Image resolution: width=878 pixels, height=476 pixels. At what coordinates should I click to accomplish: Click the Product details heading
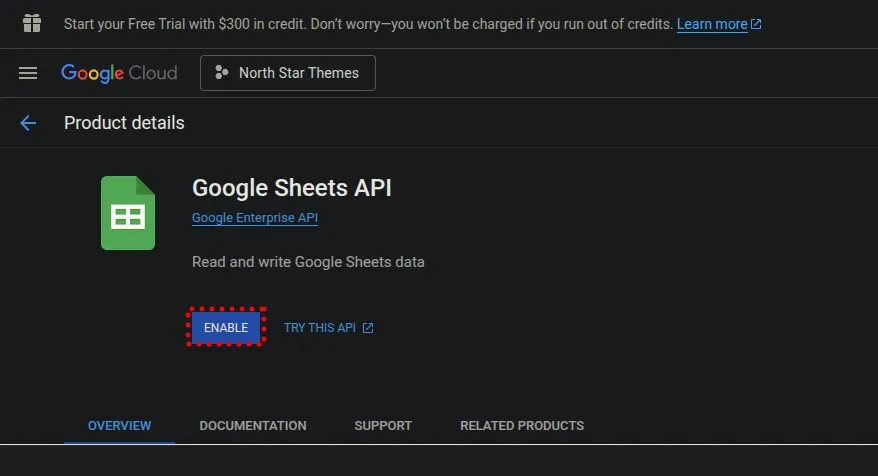tap(124, 123)
